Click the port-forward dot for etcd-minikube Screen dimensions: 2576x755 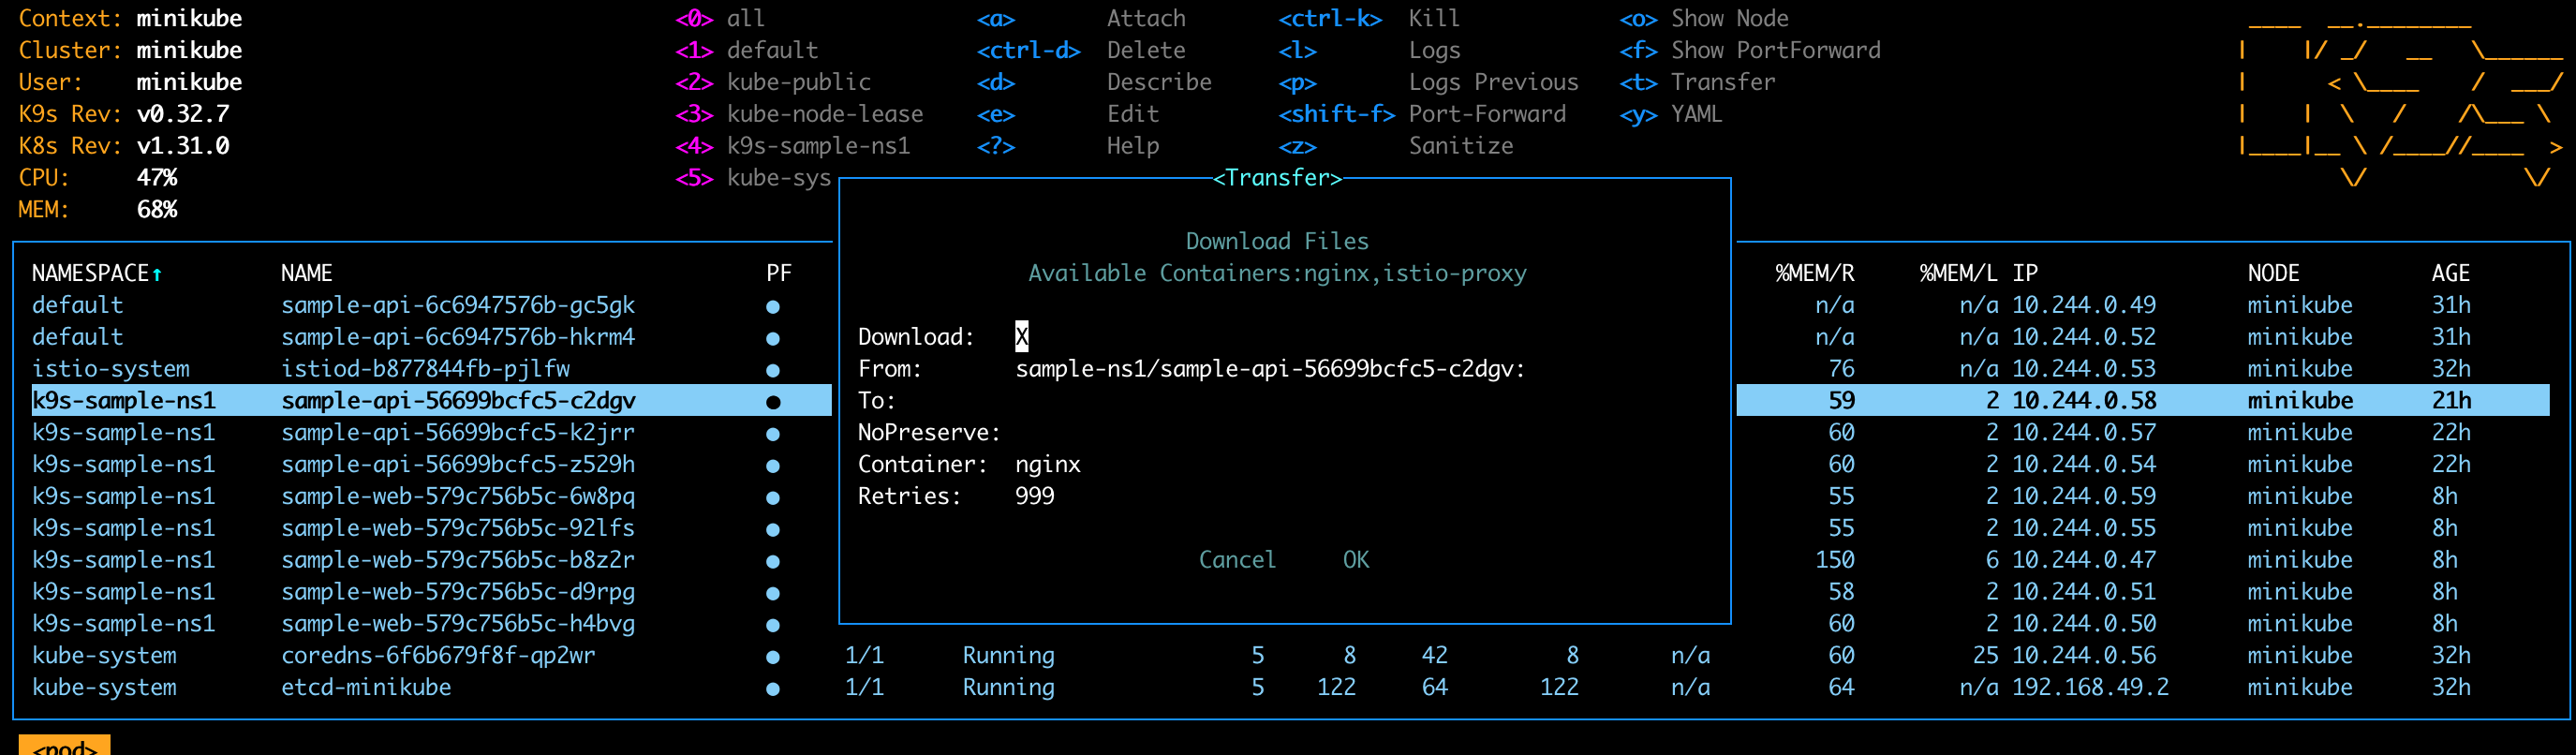772,689
